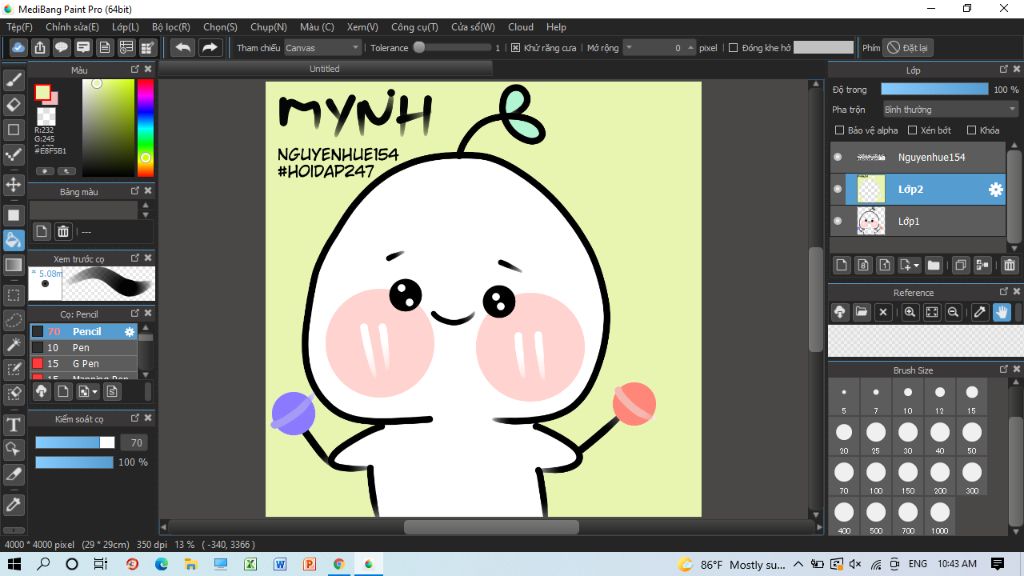Open the Chỉnh sửa(E) menu
Screen dimensions: 1024x576
click(x=72, y=27)
